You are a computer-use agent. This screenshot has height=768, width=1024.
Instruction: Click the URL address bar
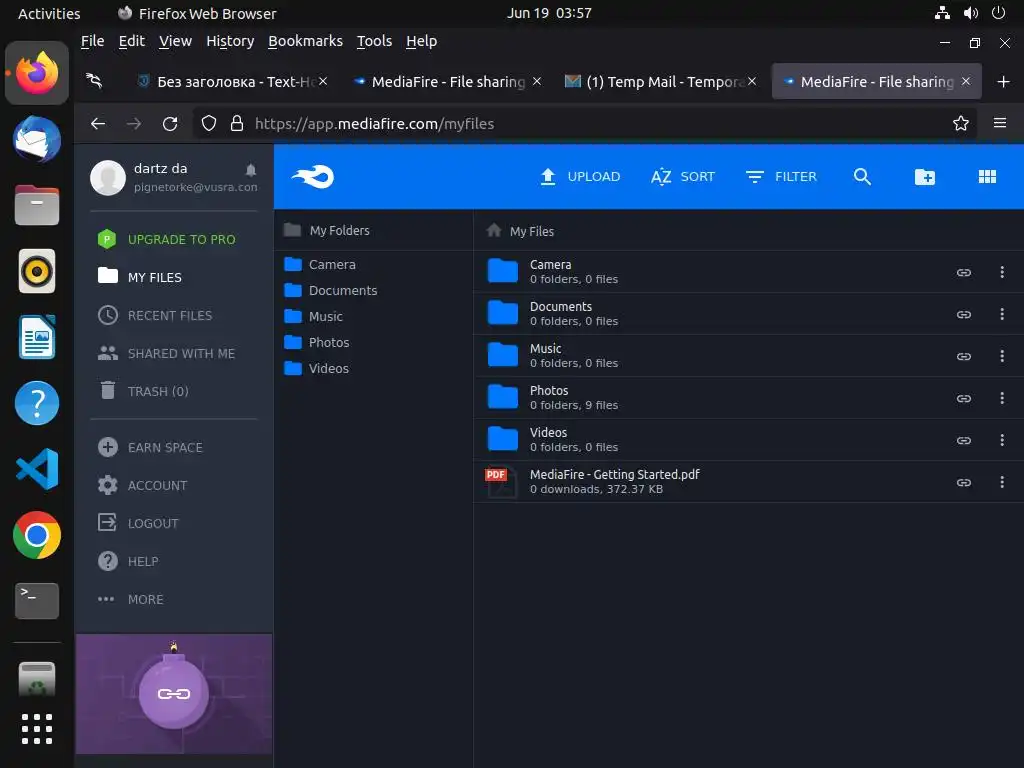(x=584, y=123)
